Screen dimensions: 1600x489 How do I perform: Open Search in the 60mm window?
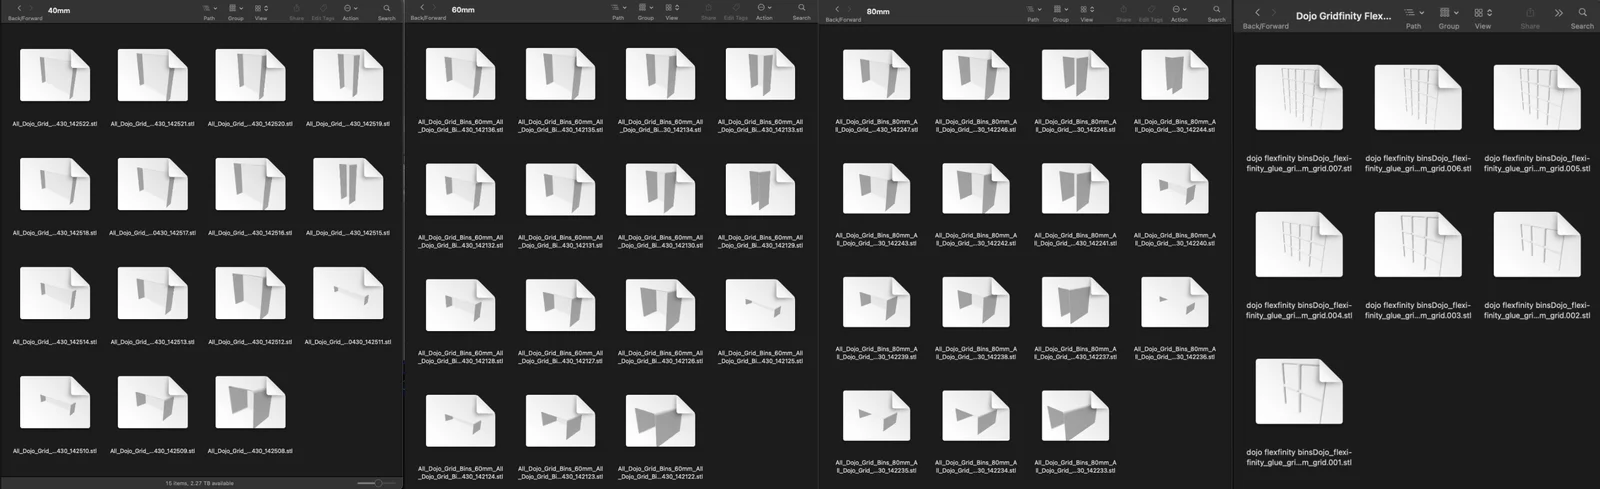801,9
